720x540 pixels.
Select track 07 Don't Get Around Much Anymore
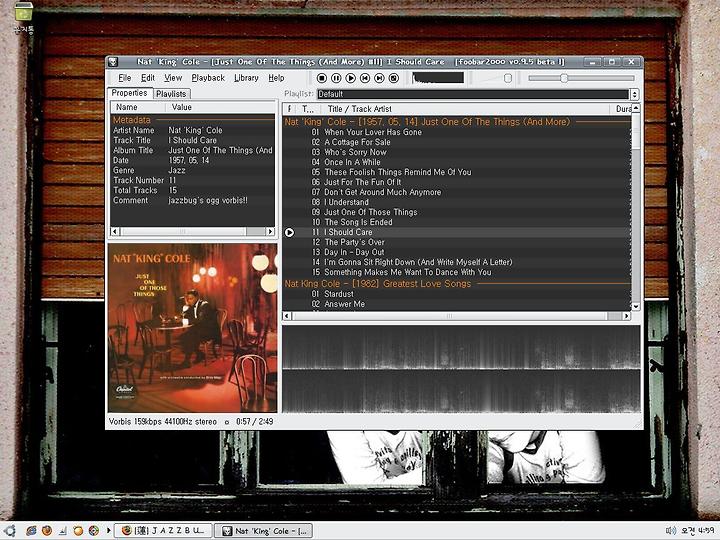pos(457,192)
